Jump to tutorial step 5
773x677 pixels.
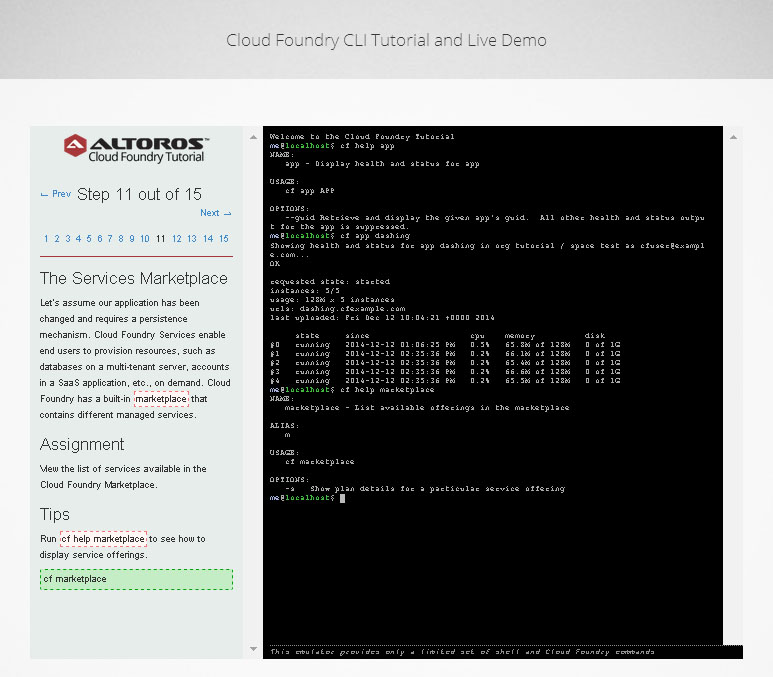(89, 239)
